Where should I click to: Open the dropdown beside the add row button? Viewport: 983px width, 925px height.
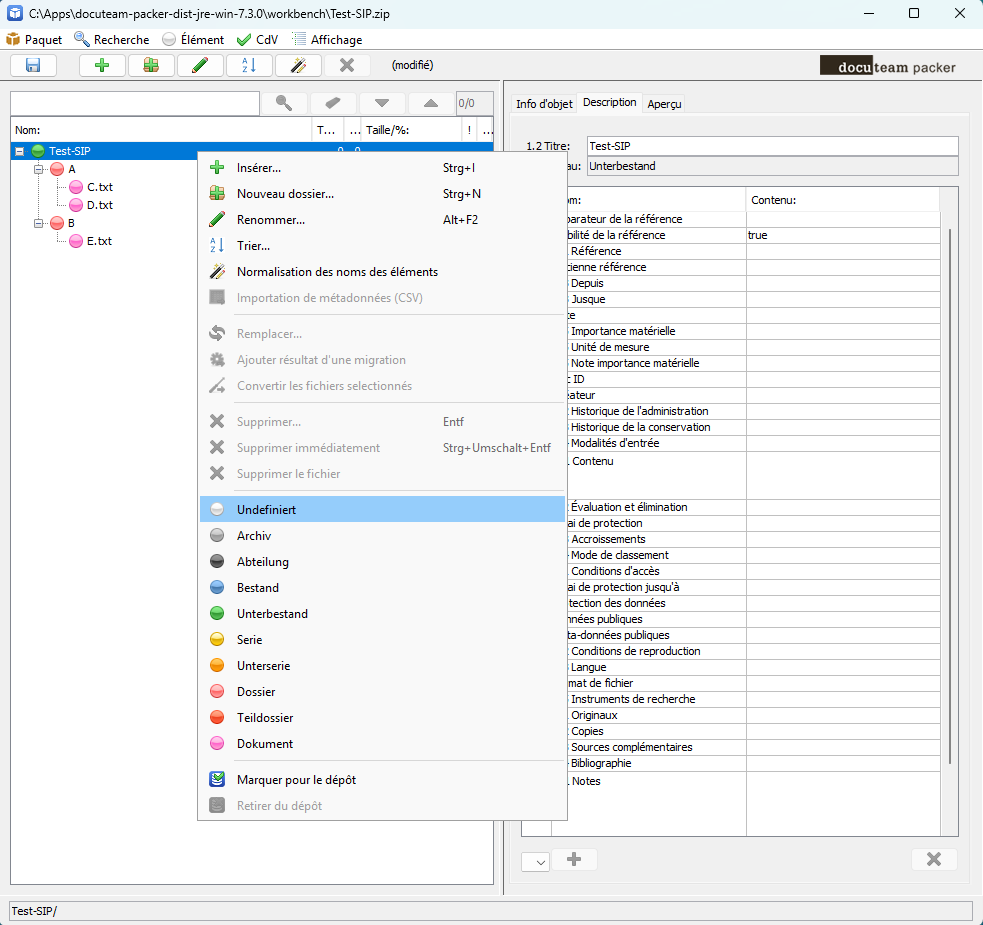pos(535,861)
